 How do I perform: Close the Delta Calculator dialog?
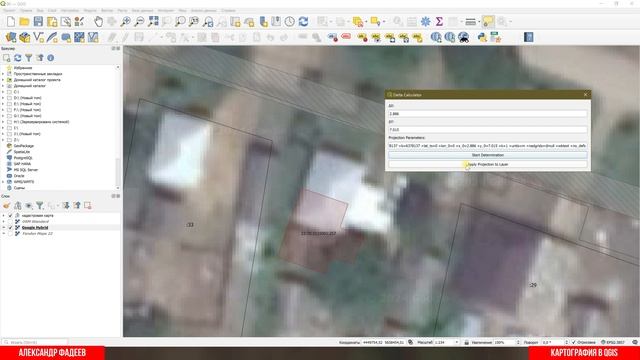[x=586, y=94]
